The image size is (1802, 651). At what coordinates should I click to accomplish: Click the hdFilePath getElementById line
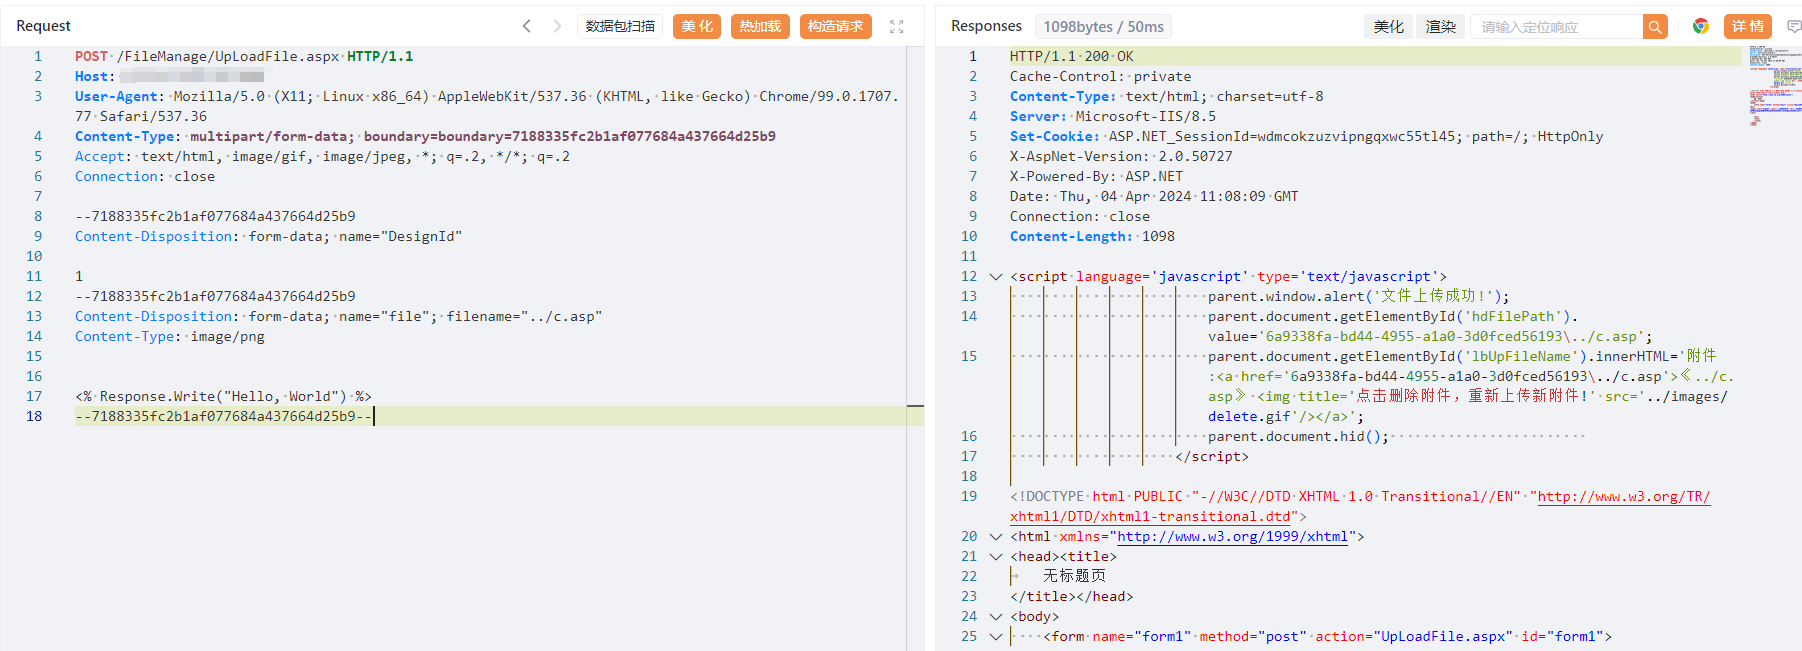pyautogui.click(x=1430, y=327)
